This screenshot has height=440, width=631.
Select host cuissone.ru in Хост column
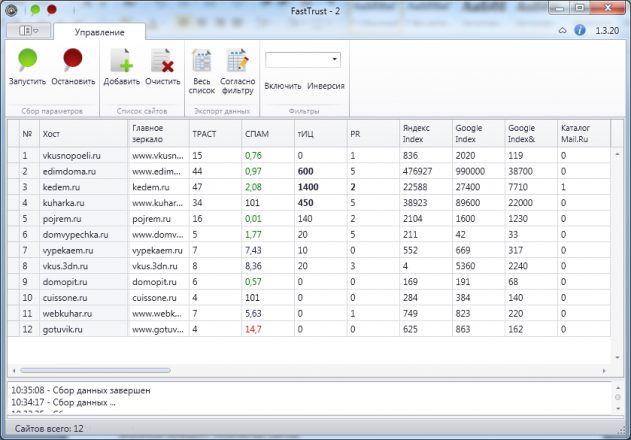tap(83, 298)
